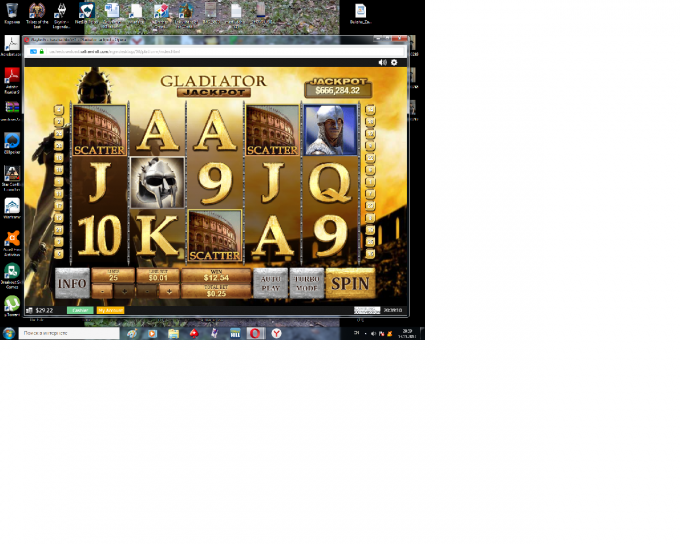Select Star Conflict Launcher desktop icon

pyautogui.click(x=12, y=178)
